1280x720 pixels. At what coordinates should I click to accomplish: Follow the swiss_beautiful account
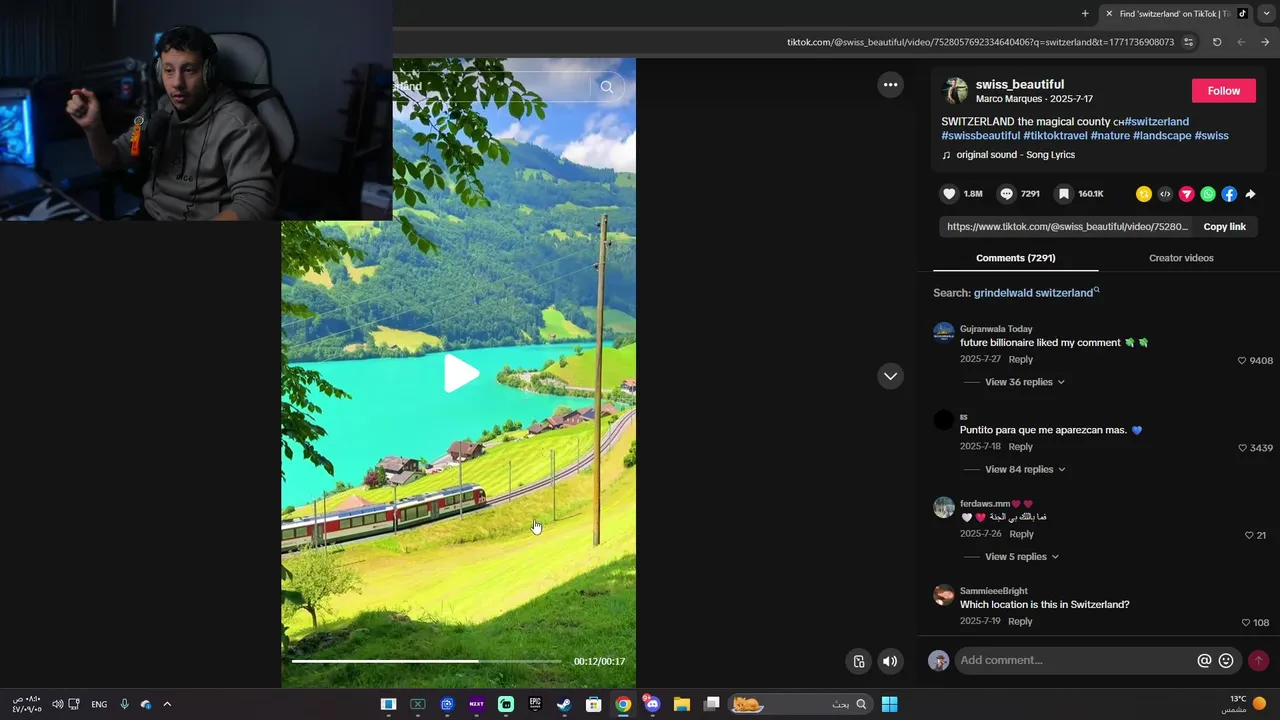tap(1223, 90)
